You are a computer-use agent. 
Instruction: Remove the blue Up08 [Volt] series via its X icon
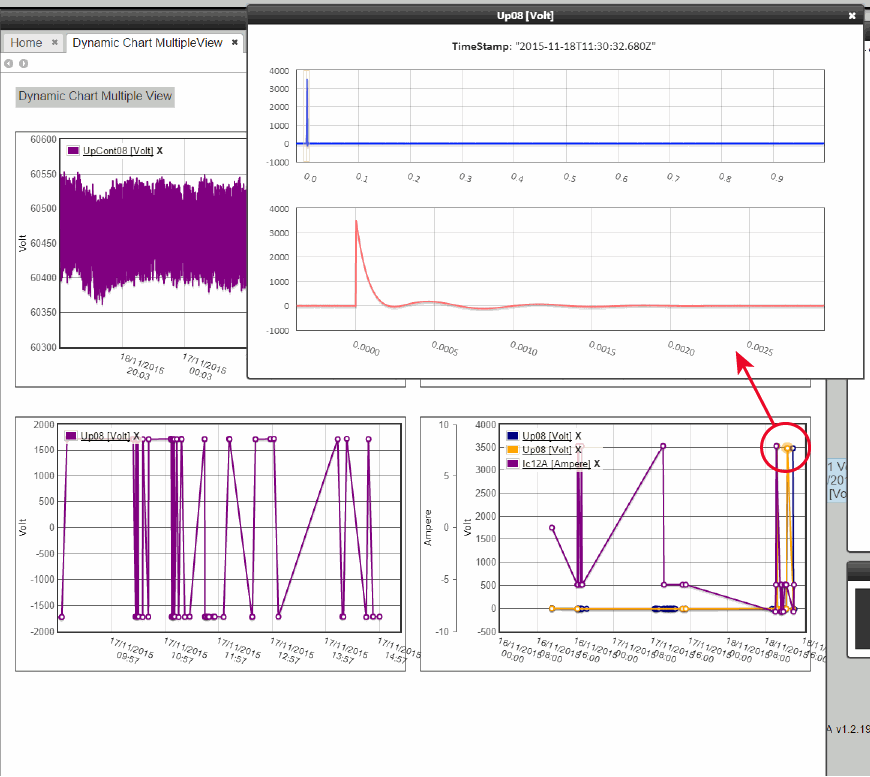click(578, 436)
